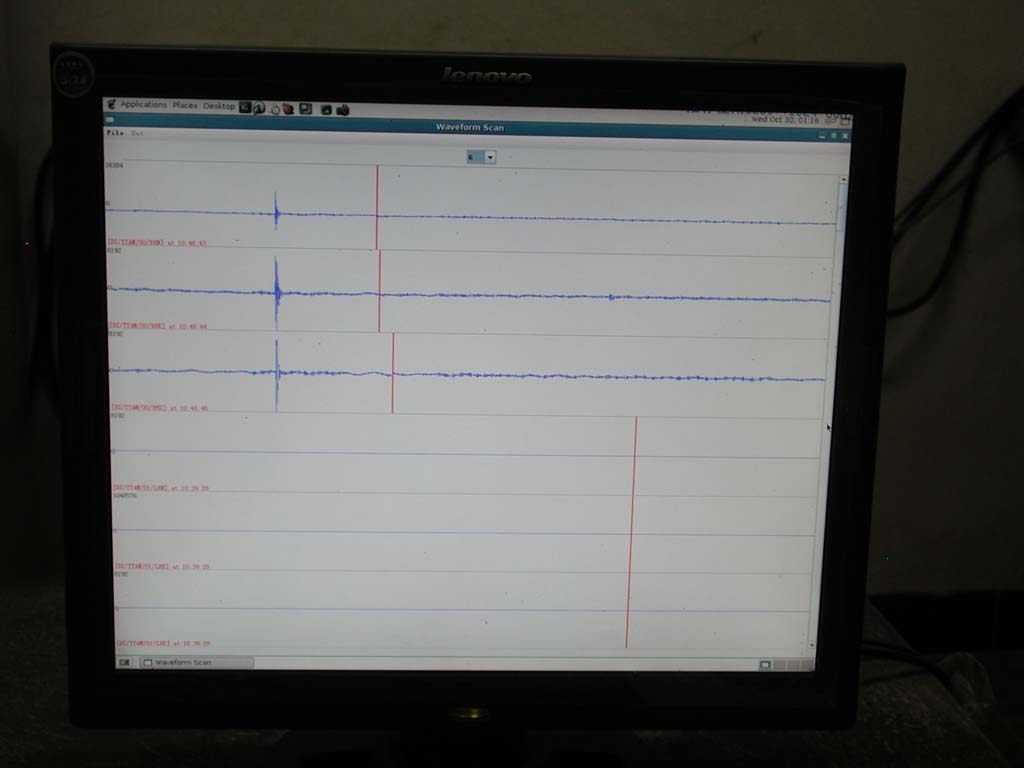
Task: Launch the web browser globe icon
Action: pyautogui.click(x=259, y=107)
